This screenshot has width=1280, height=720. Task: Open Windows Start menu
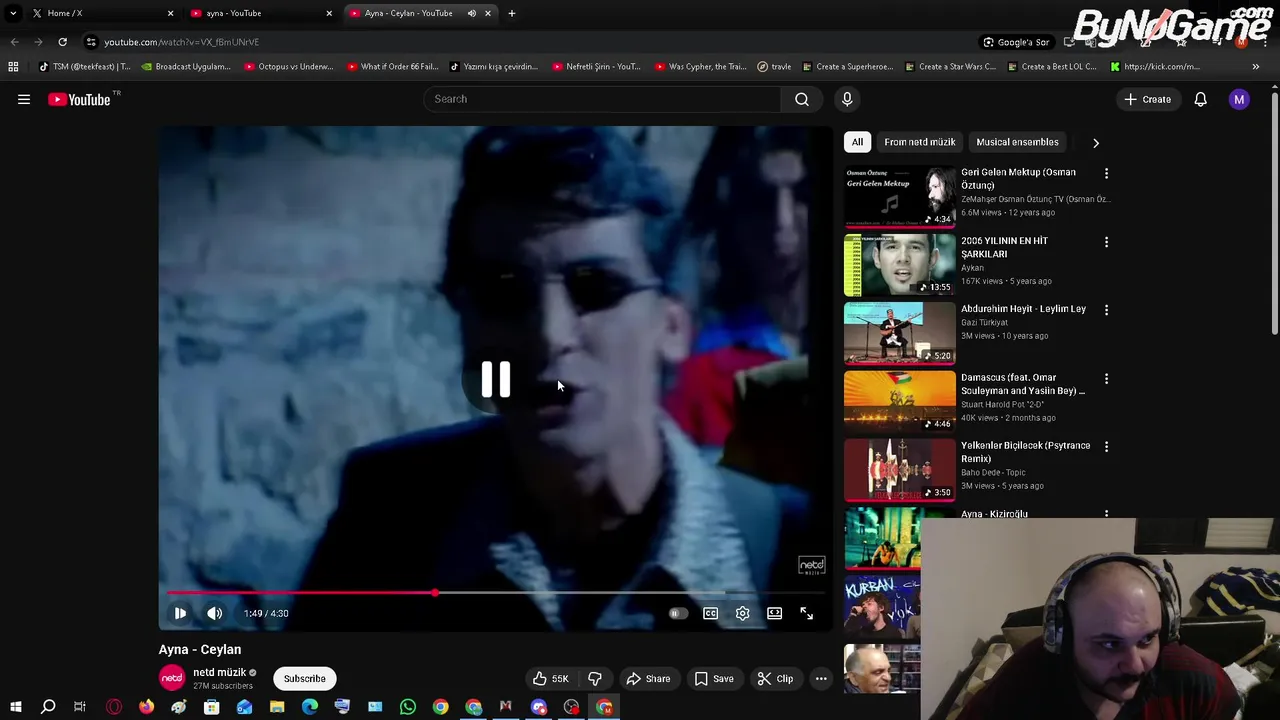click(x=15, y=707)
